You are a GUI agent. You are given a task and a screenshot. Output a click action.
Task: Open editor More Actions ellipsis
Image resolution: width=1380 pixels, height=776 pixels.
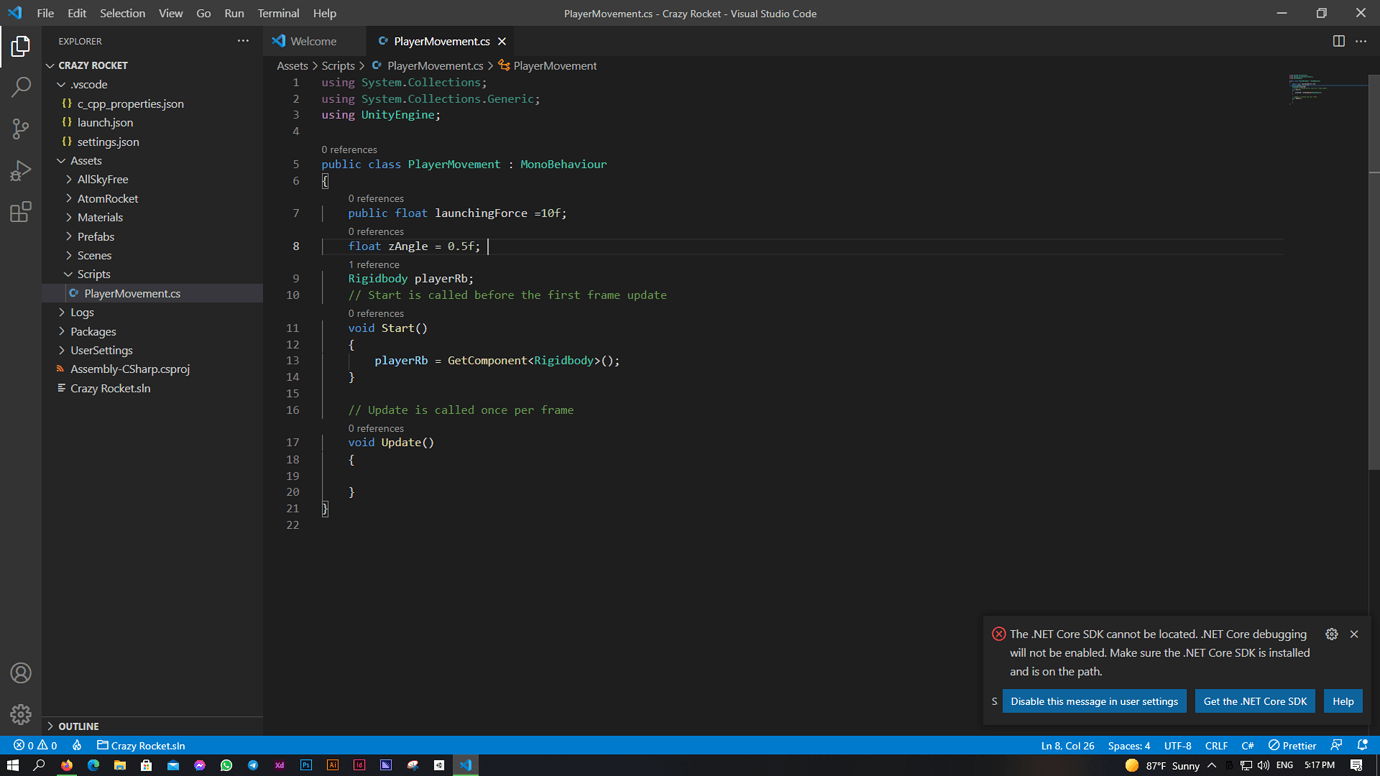(x=1361, y=41)
